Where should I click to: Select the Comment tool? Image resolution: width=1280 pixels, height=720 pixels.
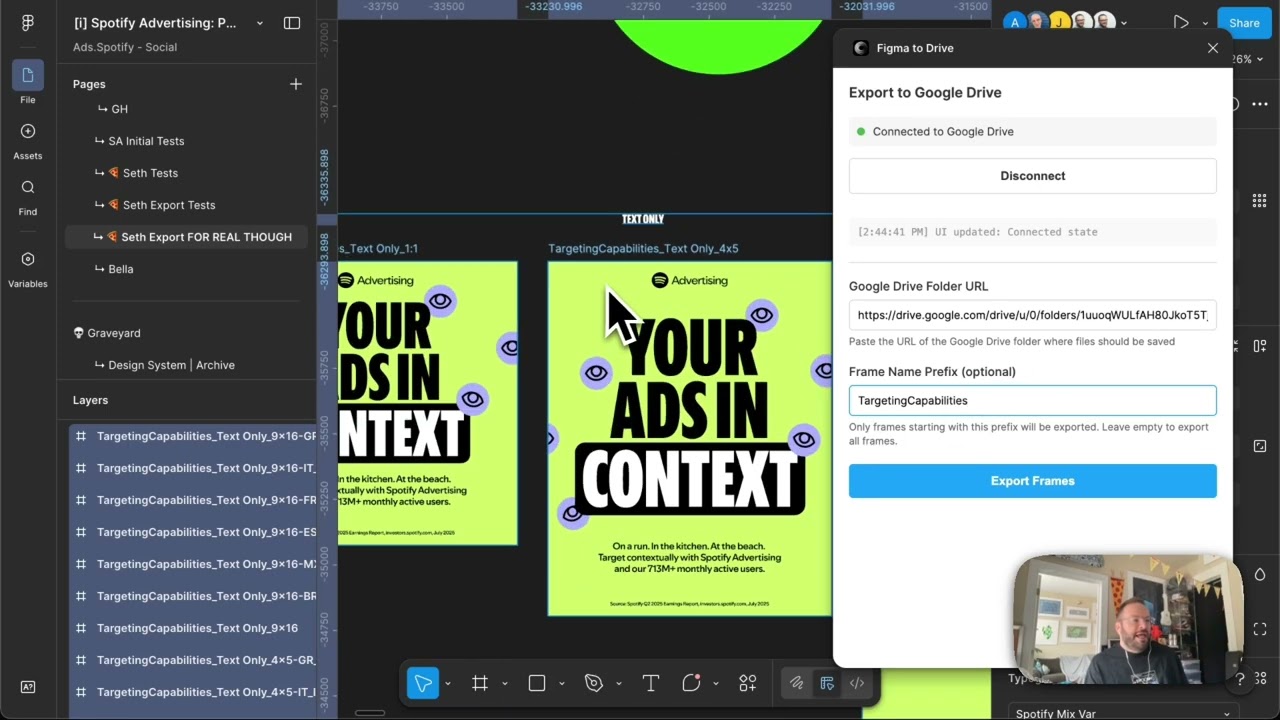[x=691, y=683]
